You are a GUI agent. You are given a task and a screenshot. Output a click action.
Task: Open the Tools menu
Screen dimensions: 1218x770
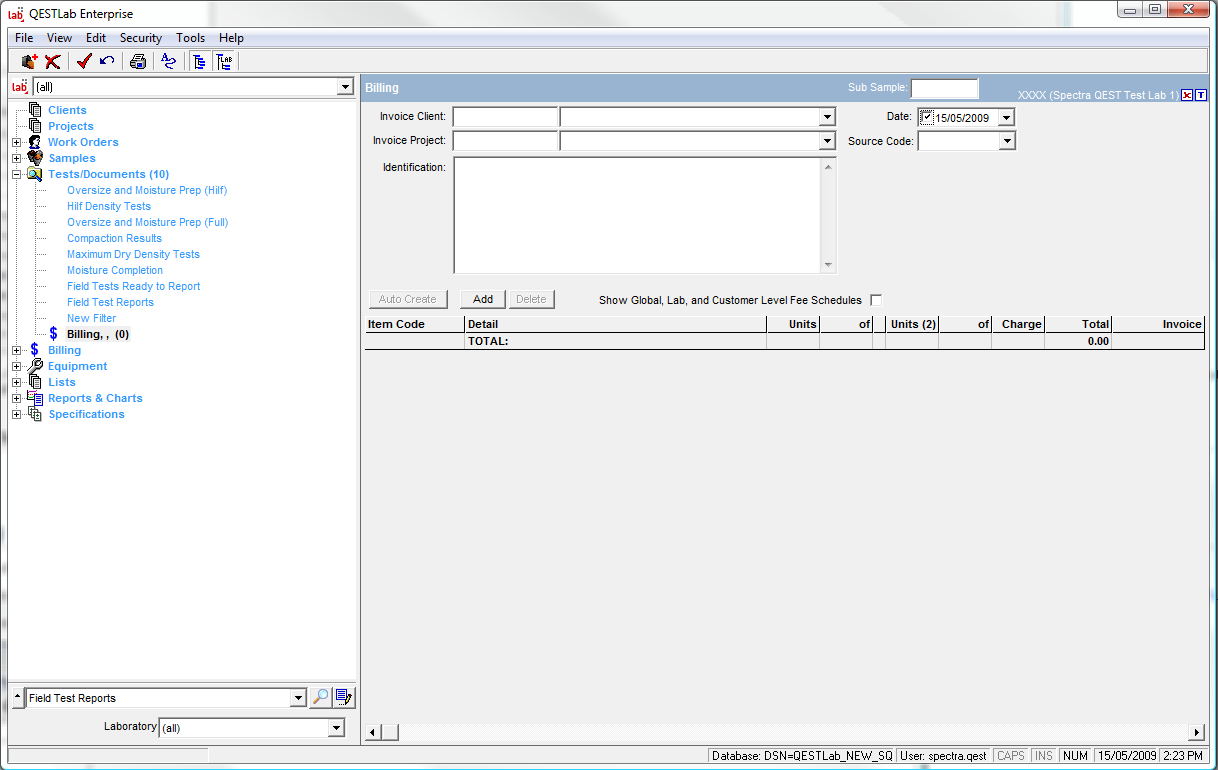click(x=190, y=38)
